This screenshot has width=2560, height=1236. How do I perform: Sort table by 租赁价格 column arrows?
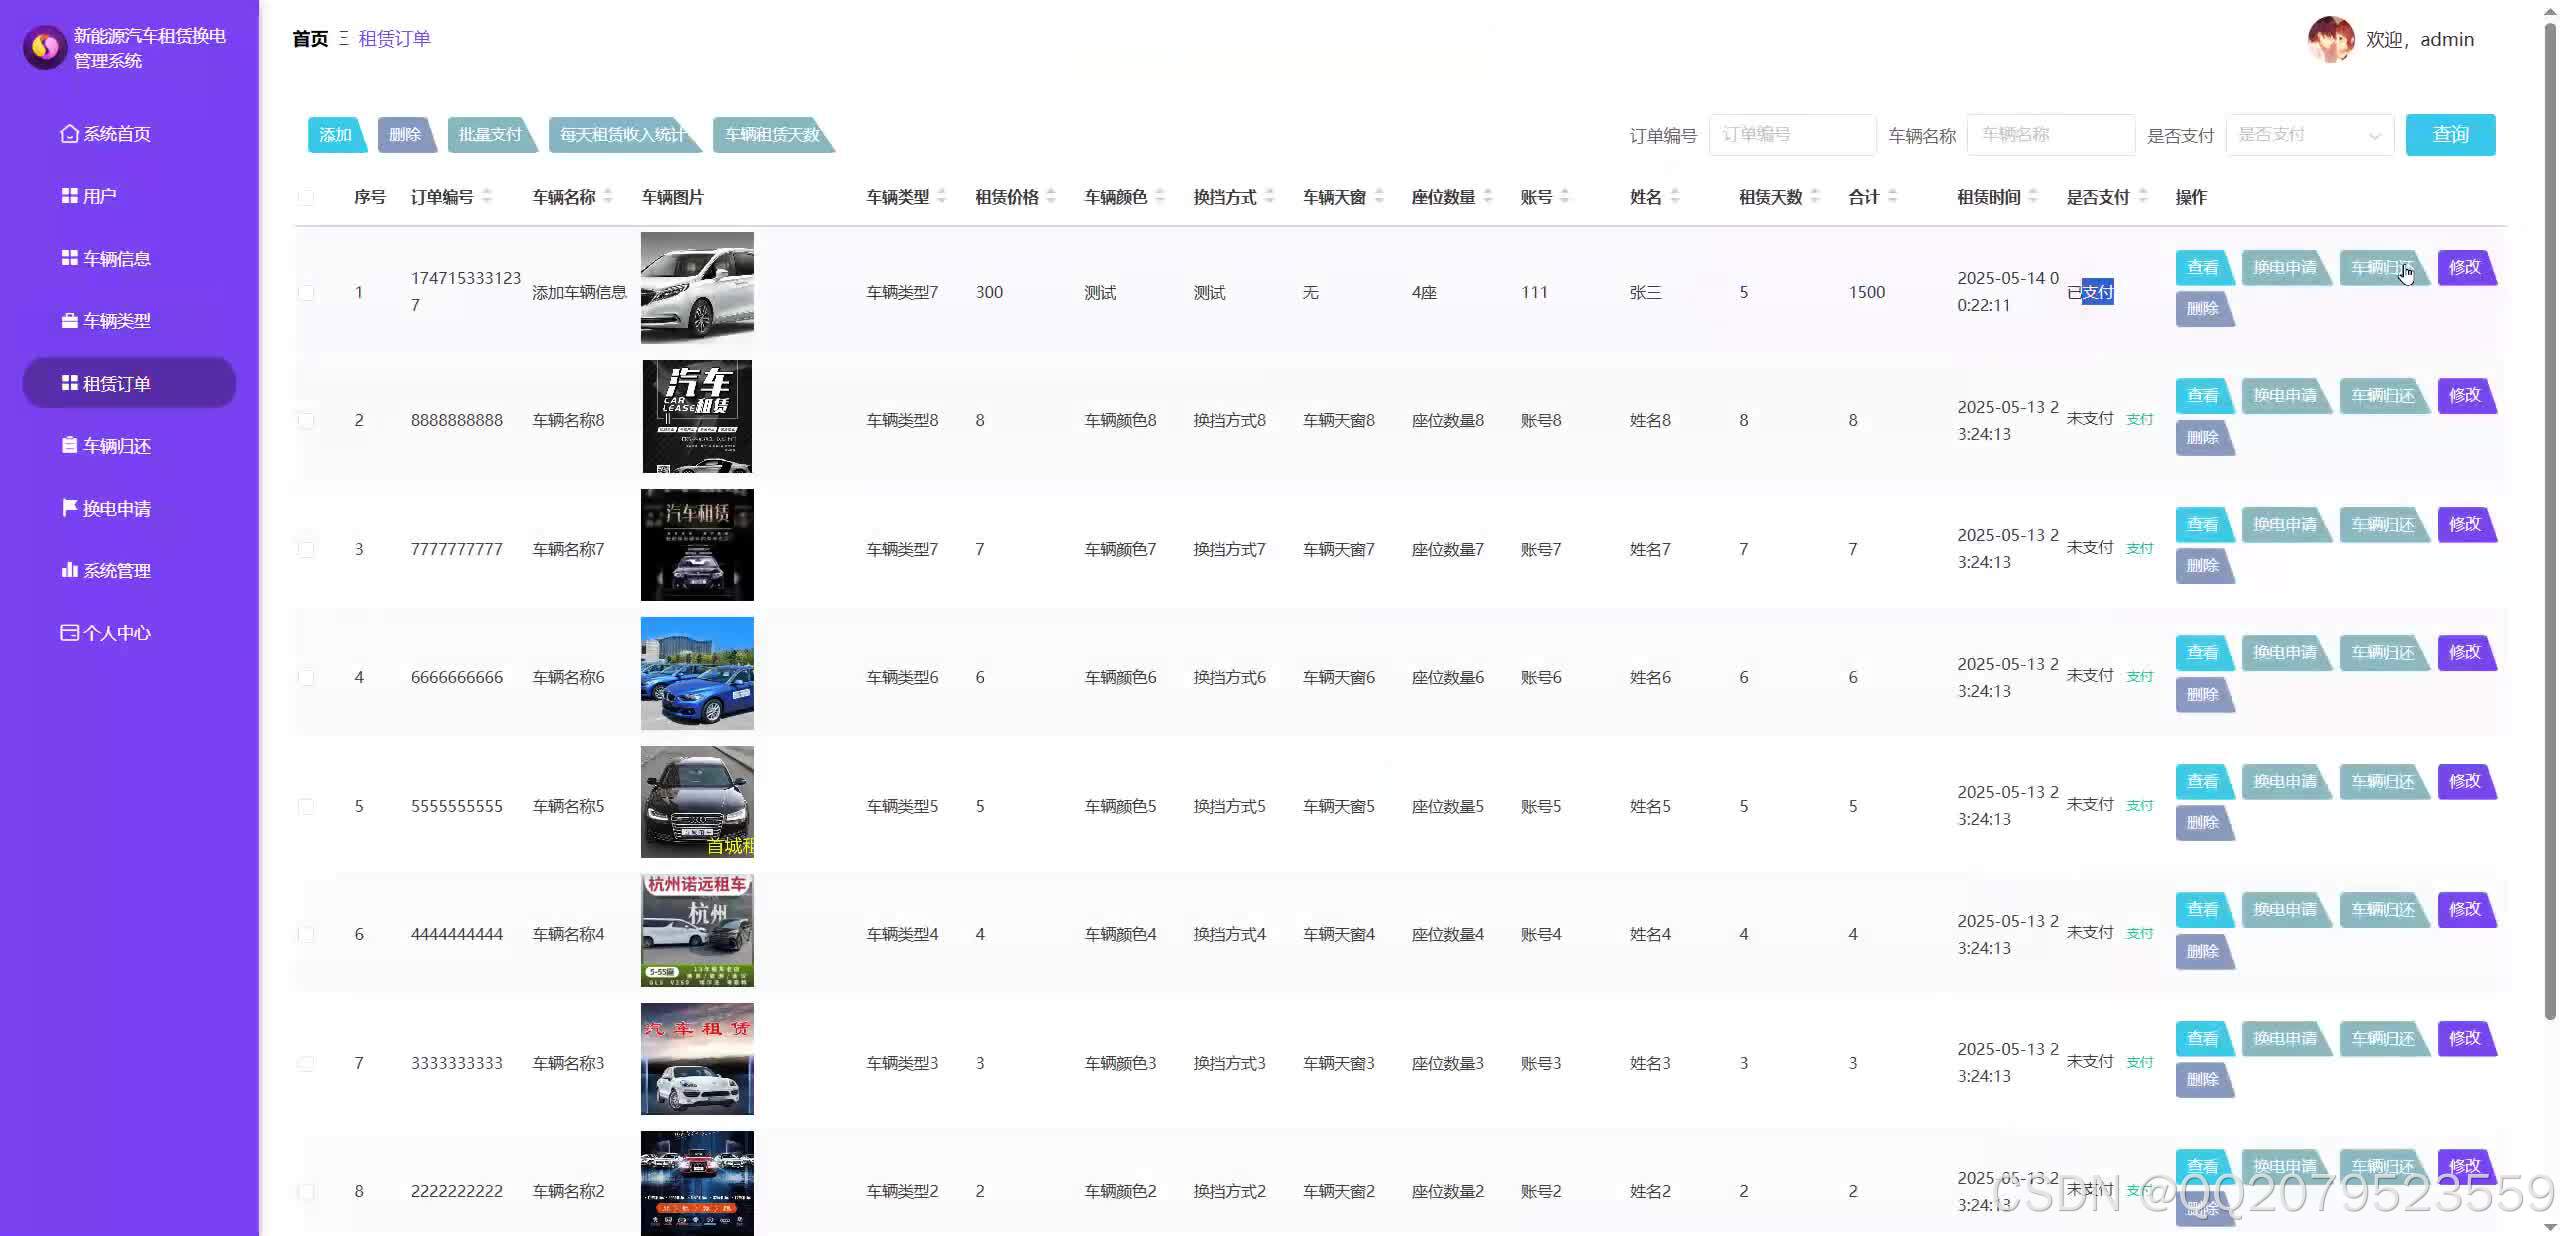click(1051, 197)
